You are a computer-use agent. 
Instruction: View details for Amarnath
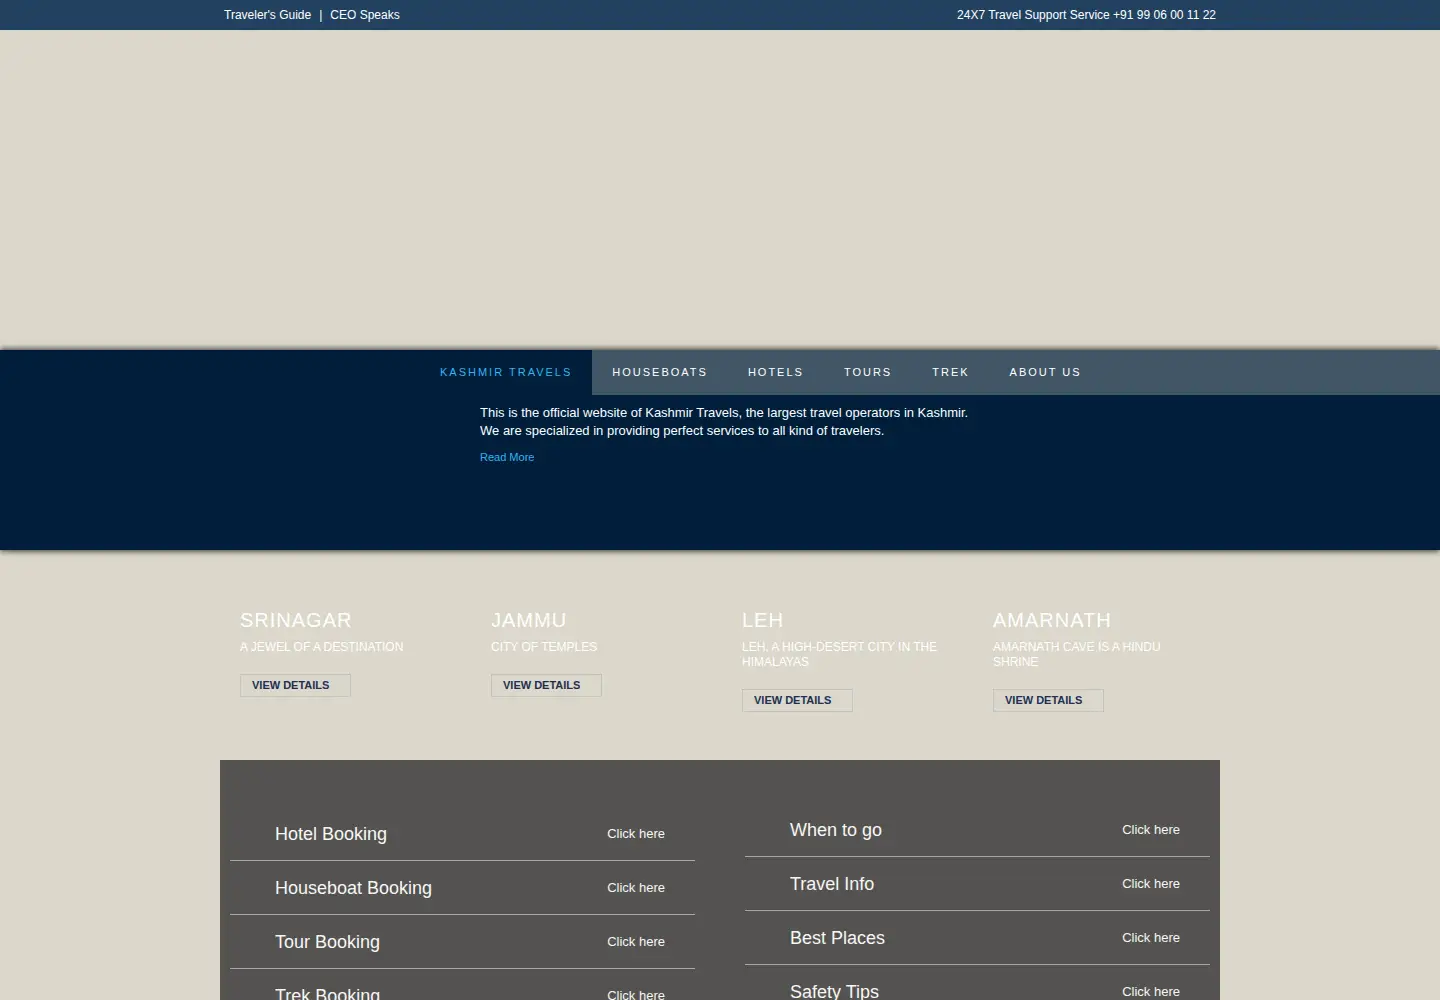tap(1048, 700)
